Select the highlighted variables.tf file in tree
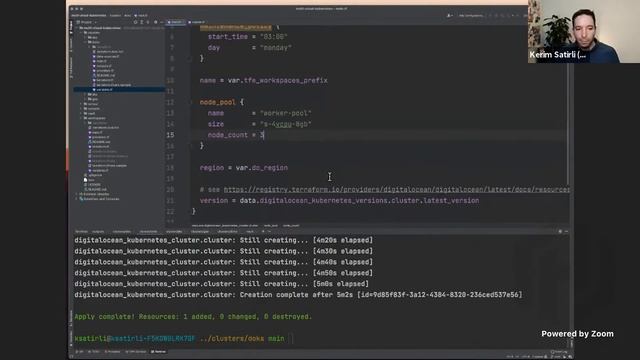The height and width of the screenshot is (360, 640). pos(119,89)
